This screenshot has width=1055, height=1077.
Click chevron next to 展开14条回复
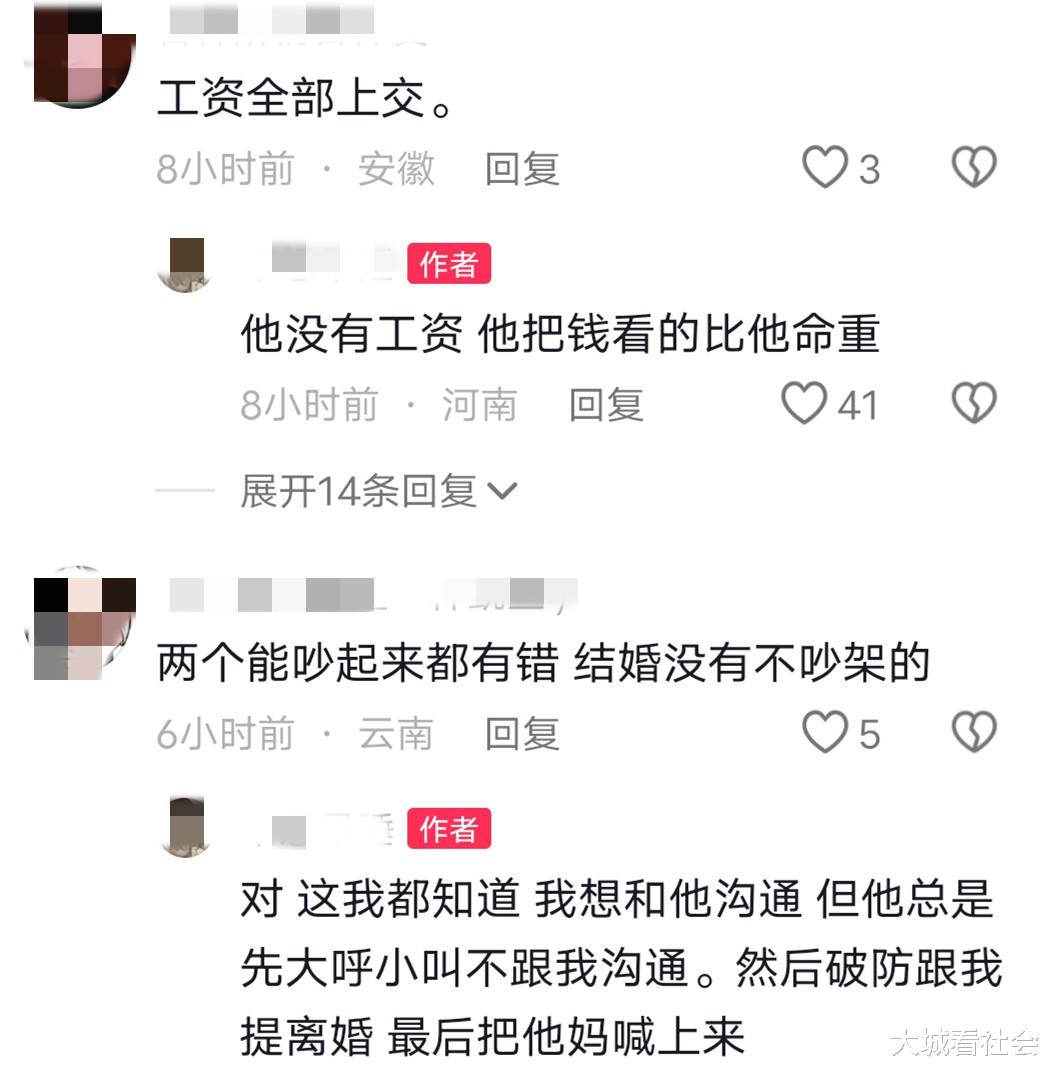(501, 491)
